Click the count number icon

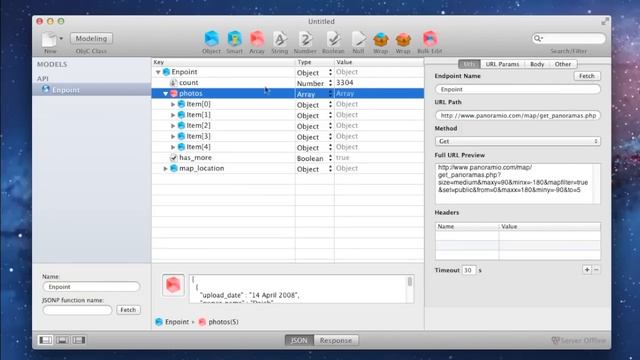tap(173, 82)
